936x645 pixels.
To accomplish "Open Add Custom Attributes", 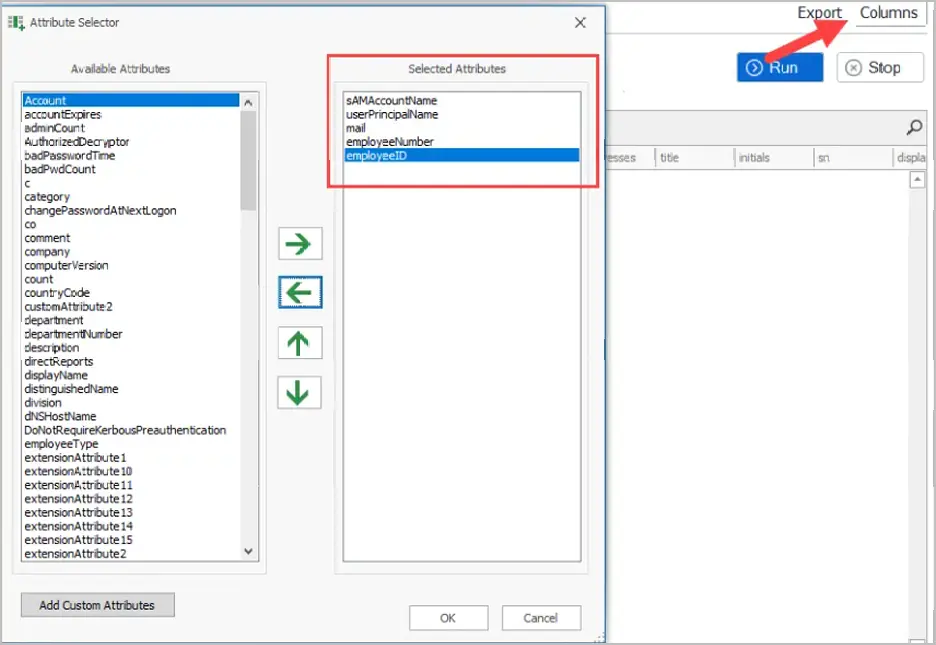I will click(97, 605).
